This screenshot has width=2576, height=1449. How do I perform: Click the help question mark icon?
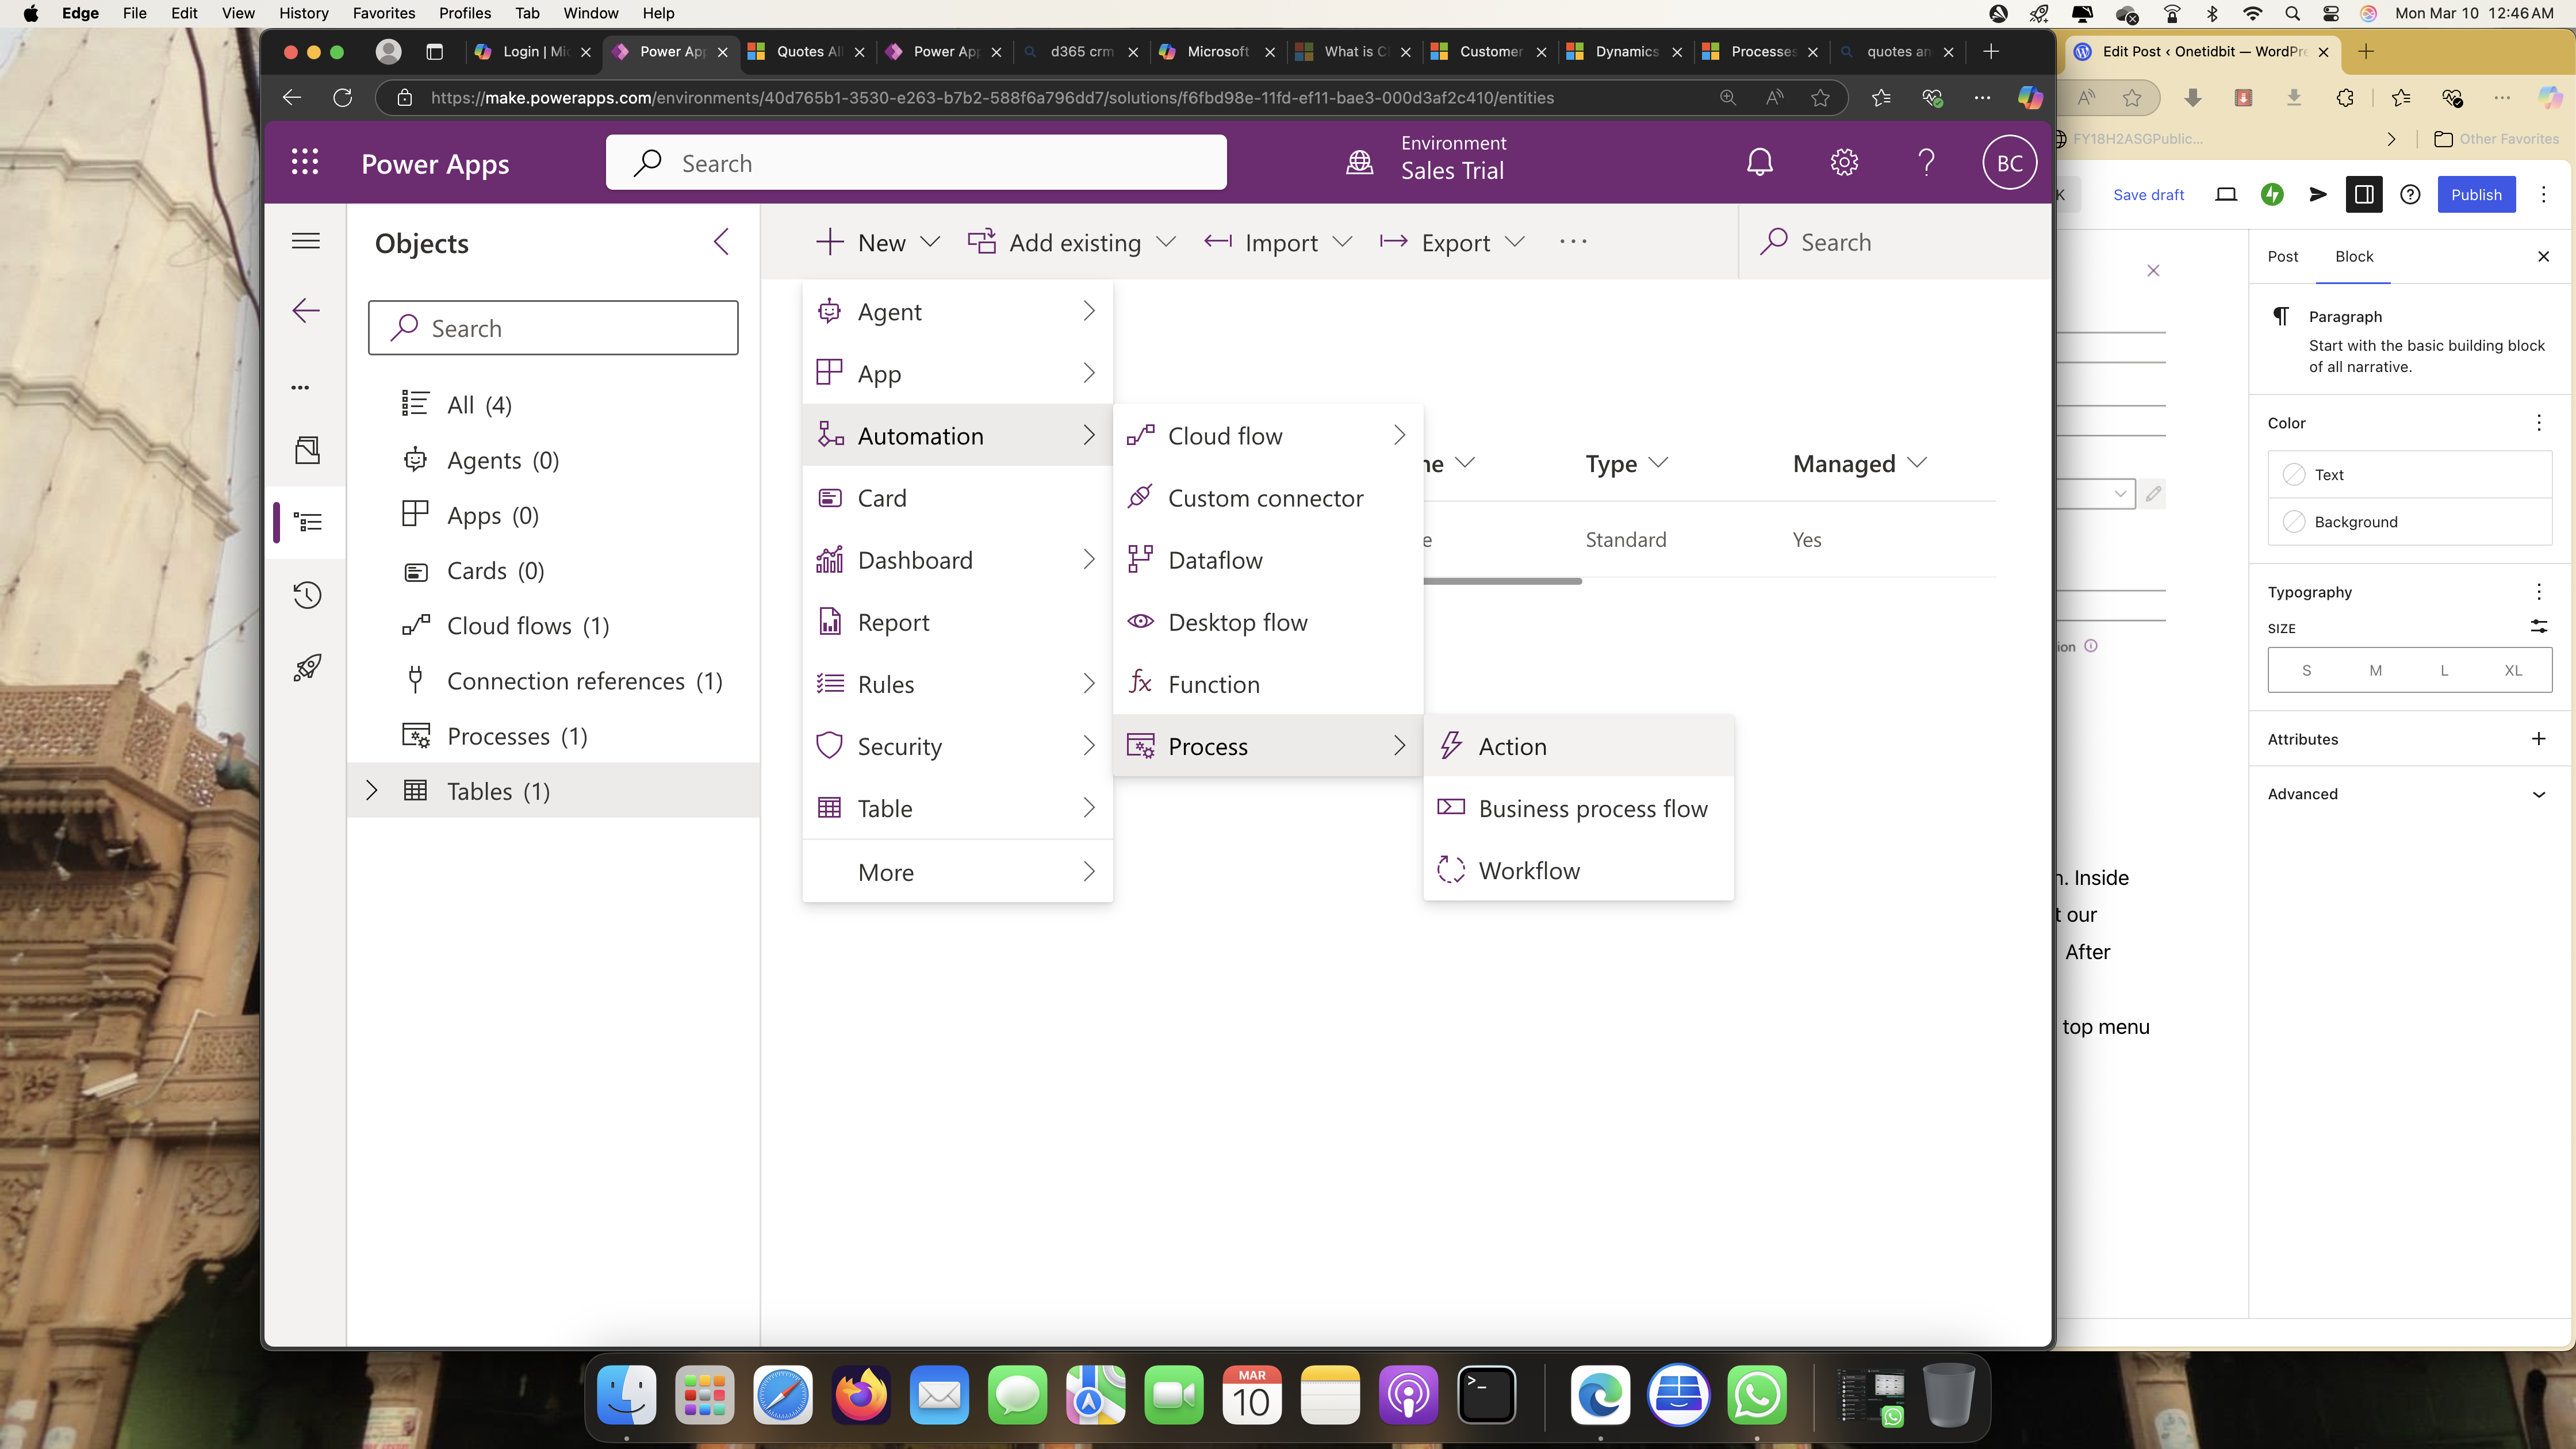[x=1926, y=162]
